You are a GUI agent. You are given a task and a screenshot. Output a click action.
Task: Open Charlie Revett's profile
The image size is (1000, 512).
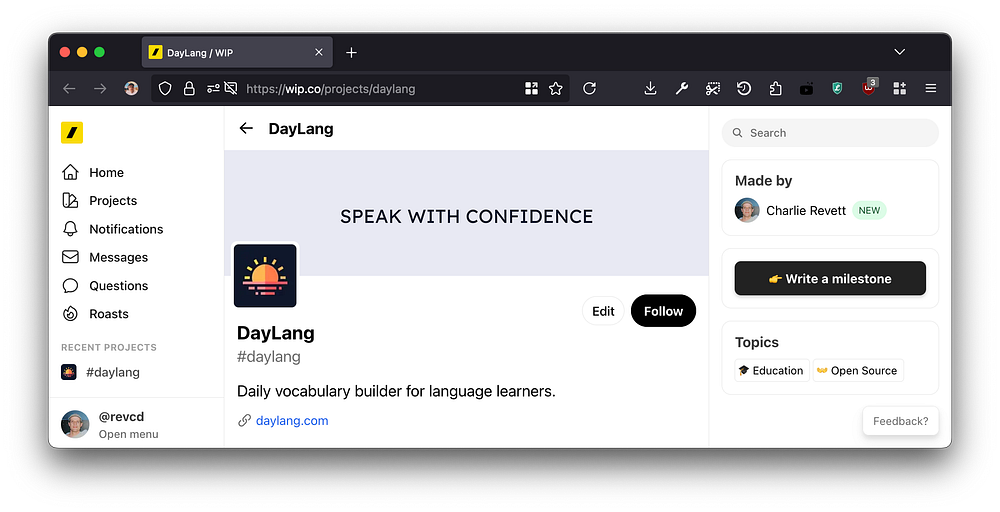pyautogui.click(x=805, y=210)
